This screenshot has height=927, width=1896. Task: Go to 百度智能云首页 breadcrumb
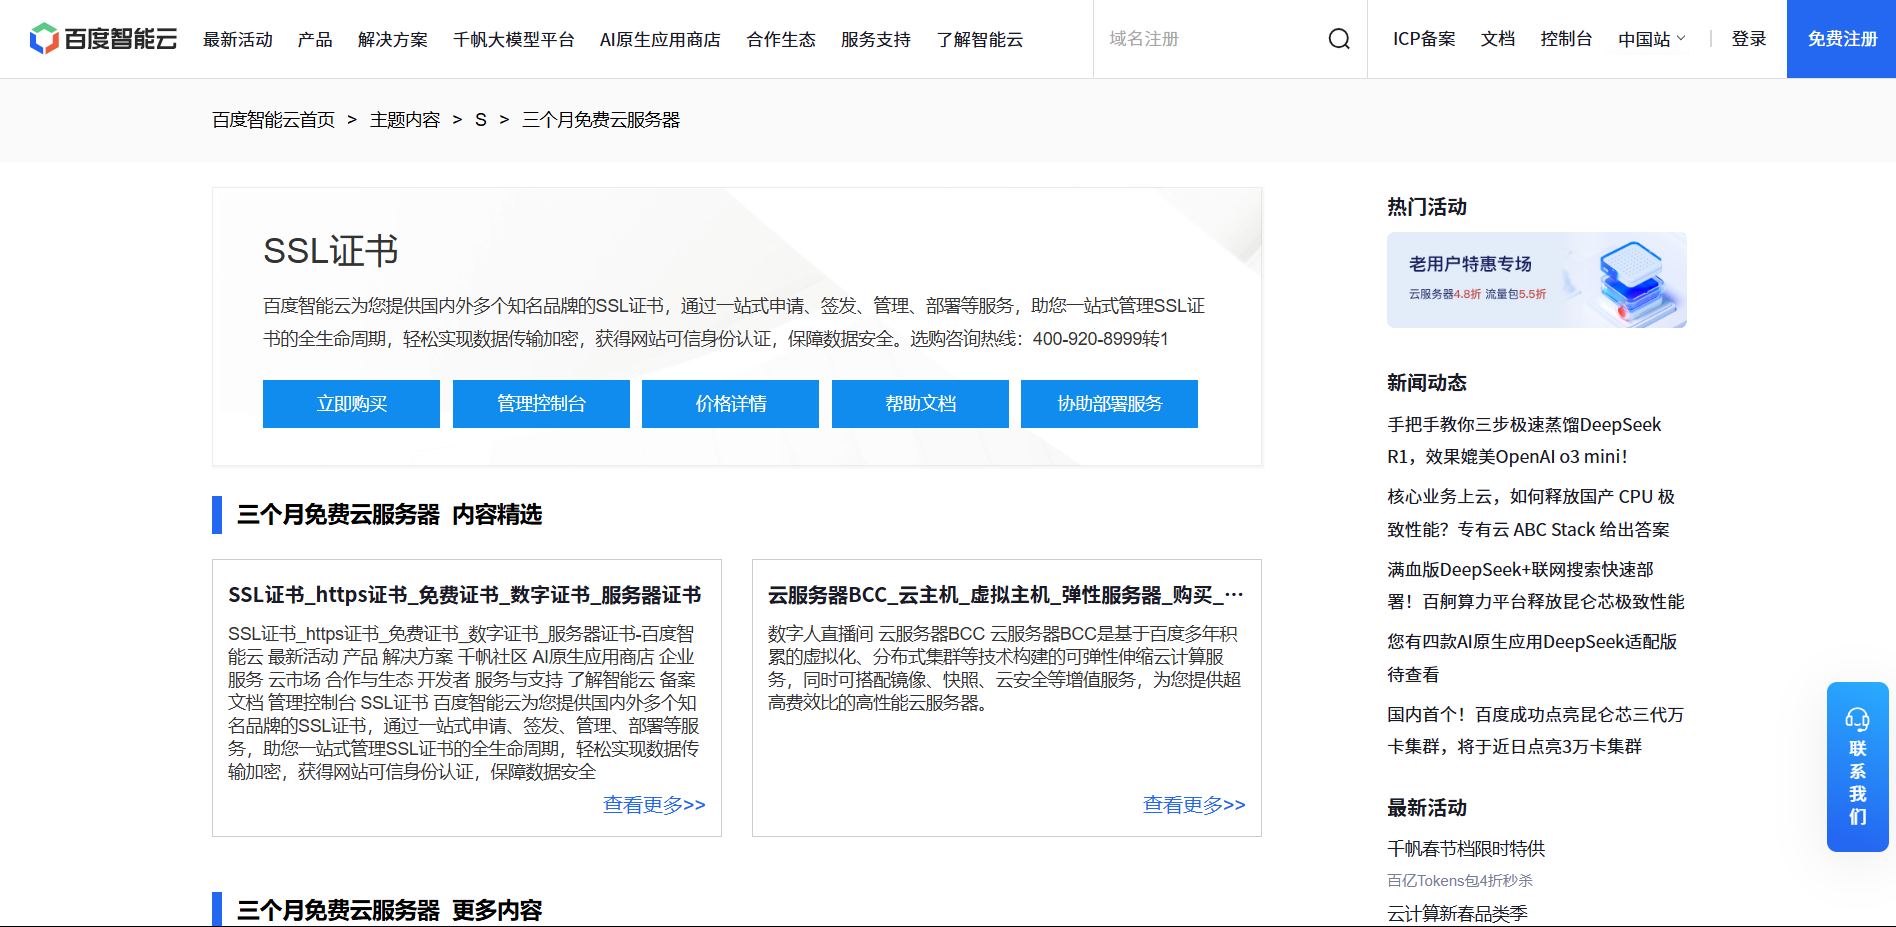[x=273, y=120]
